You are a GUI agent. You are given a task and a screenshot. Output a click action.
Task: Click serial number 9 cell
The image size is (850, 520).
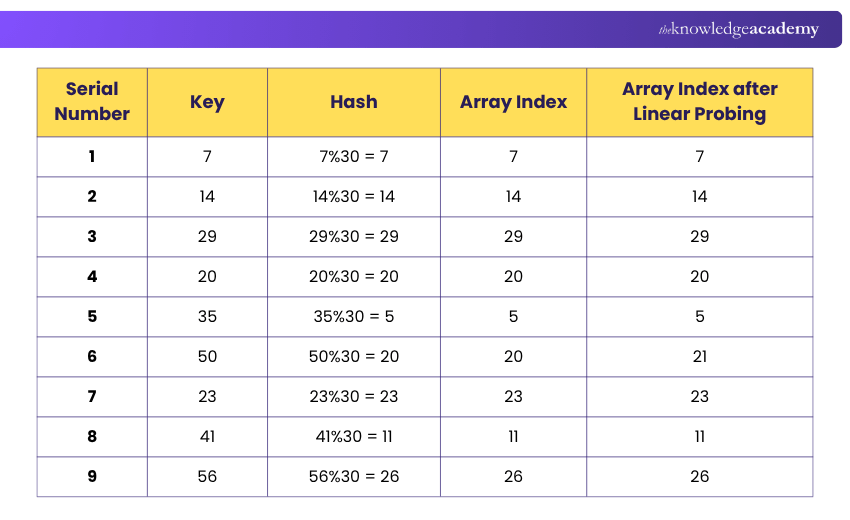coord(92,477)
